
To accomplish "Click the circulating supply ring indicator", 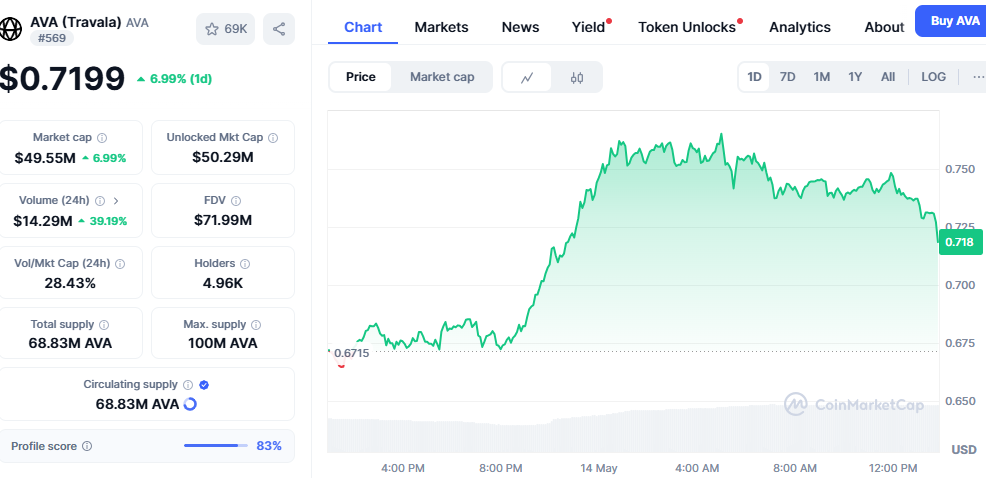I will pos(190,404).
